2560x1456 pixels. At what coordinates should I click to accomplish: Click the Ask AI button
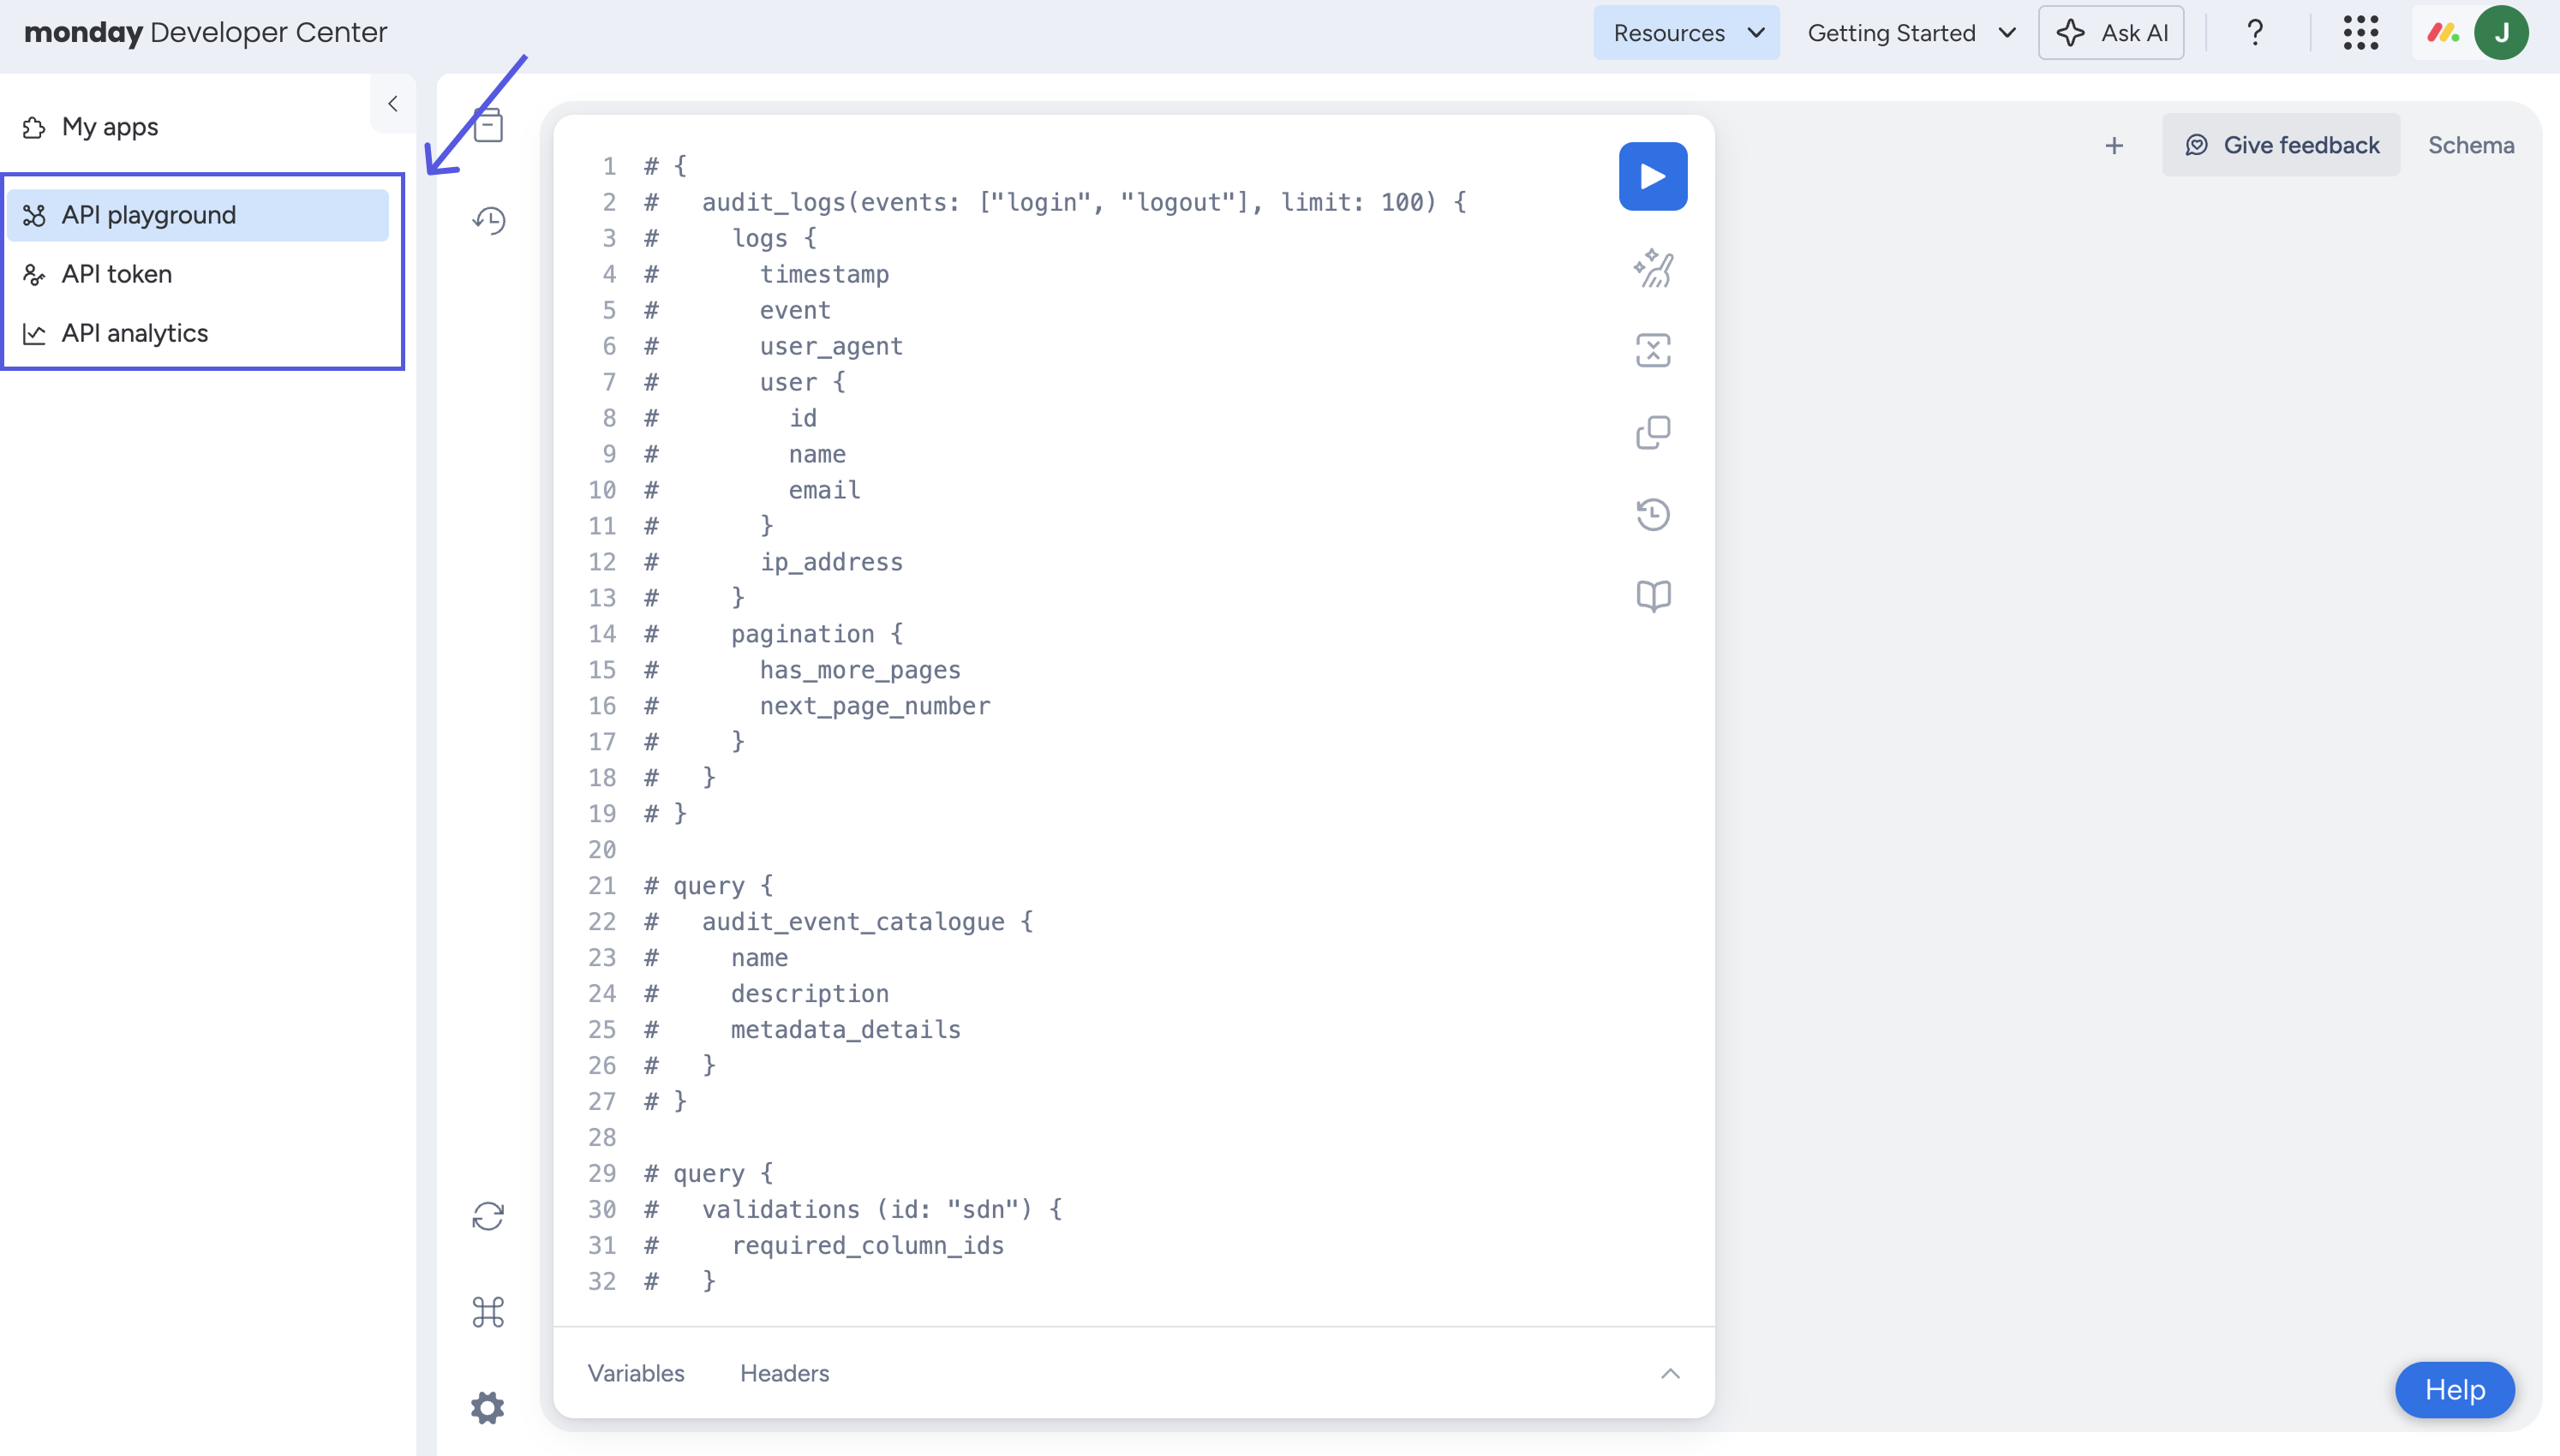point(2111,32)
